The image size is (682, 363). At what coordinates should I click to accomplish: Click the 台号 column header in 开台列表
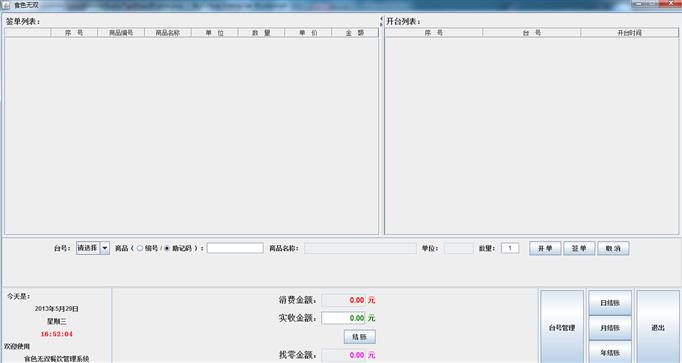pos(532,33)
